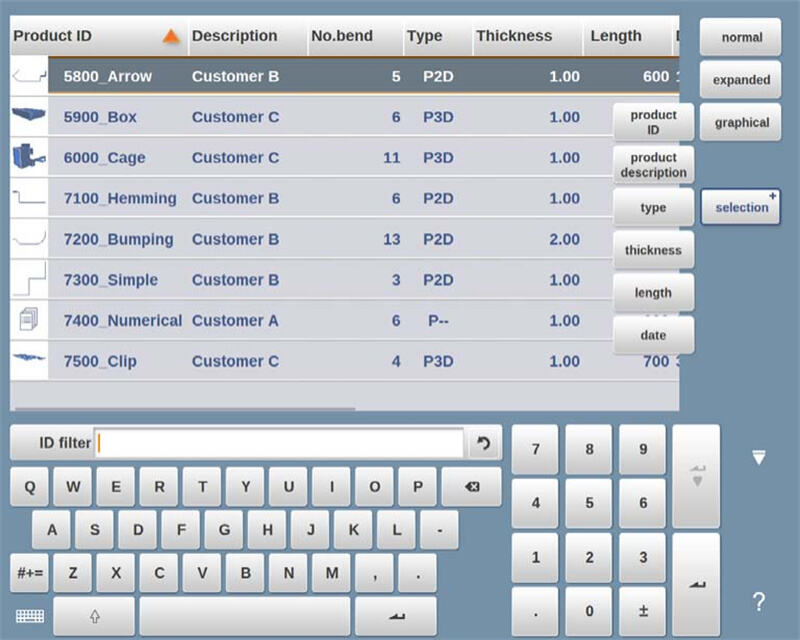Tap the shift arrow key

pos(94,616)
